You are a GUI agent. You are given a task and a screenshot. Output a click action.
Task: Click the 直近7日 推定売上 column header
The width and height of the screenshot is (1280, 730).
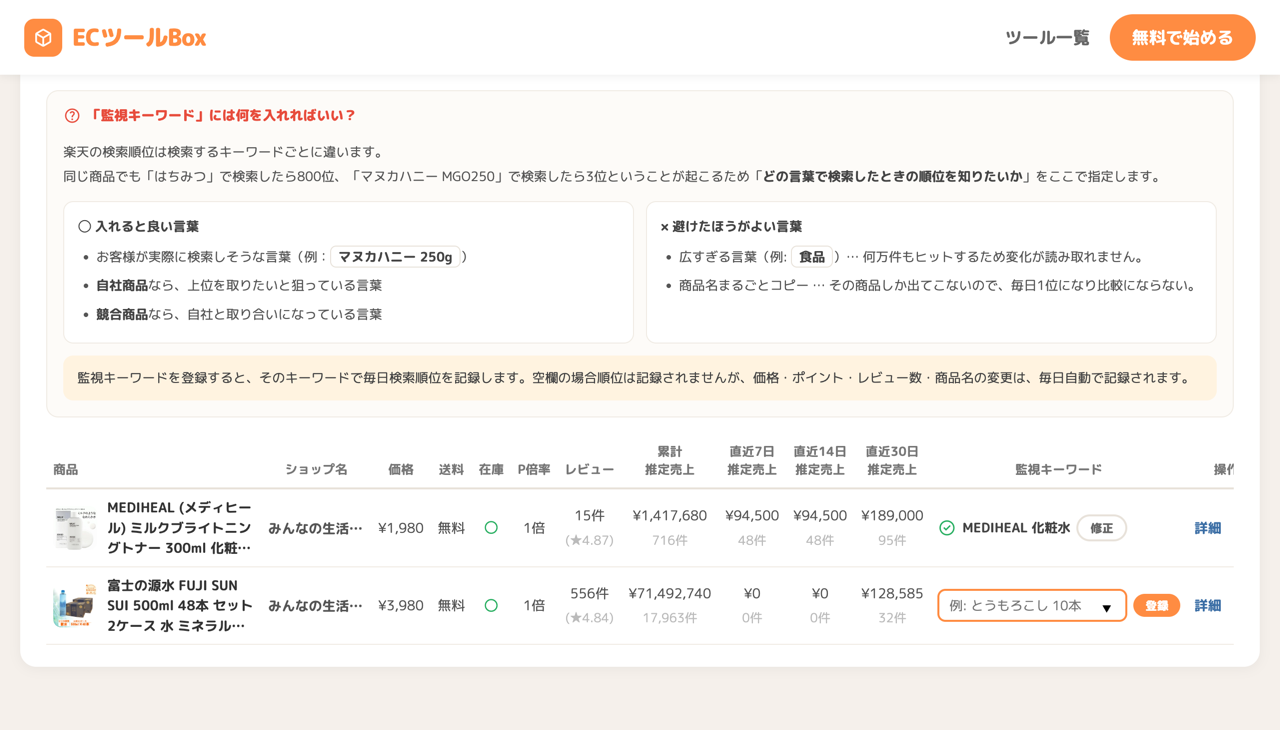752,461
